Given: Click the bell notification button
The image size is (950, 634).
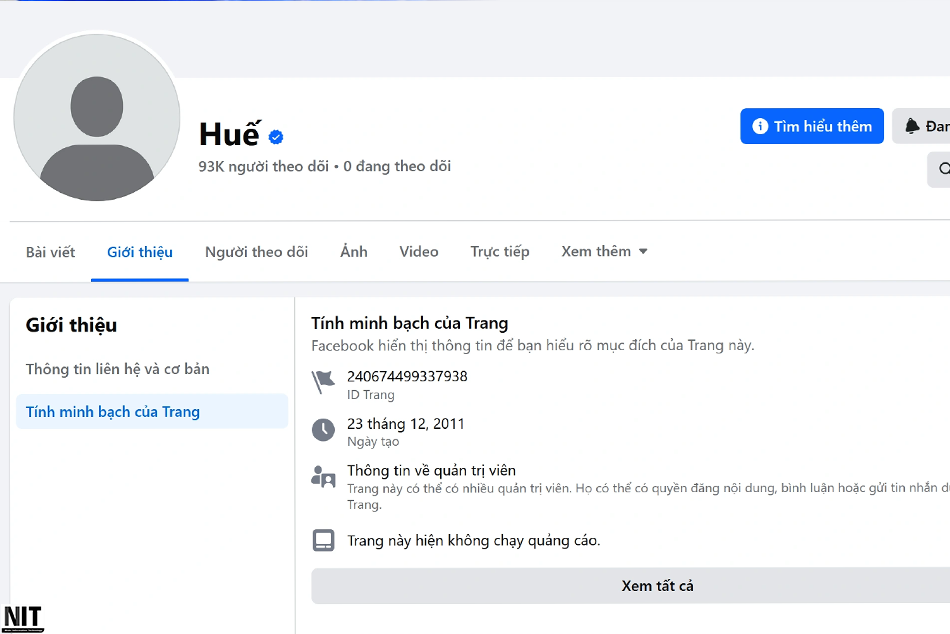Looking at the screenshot, I should click(922, 126).
